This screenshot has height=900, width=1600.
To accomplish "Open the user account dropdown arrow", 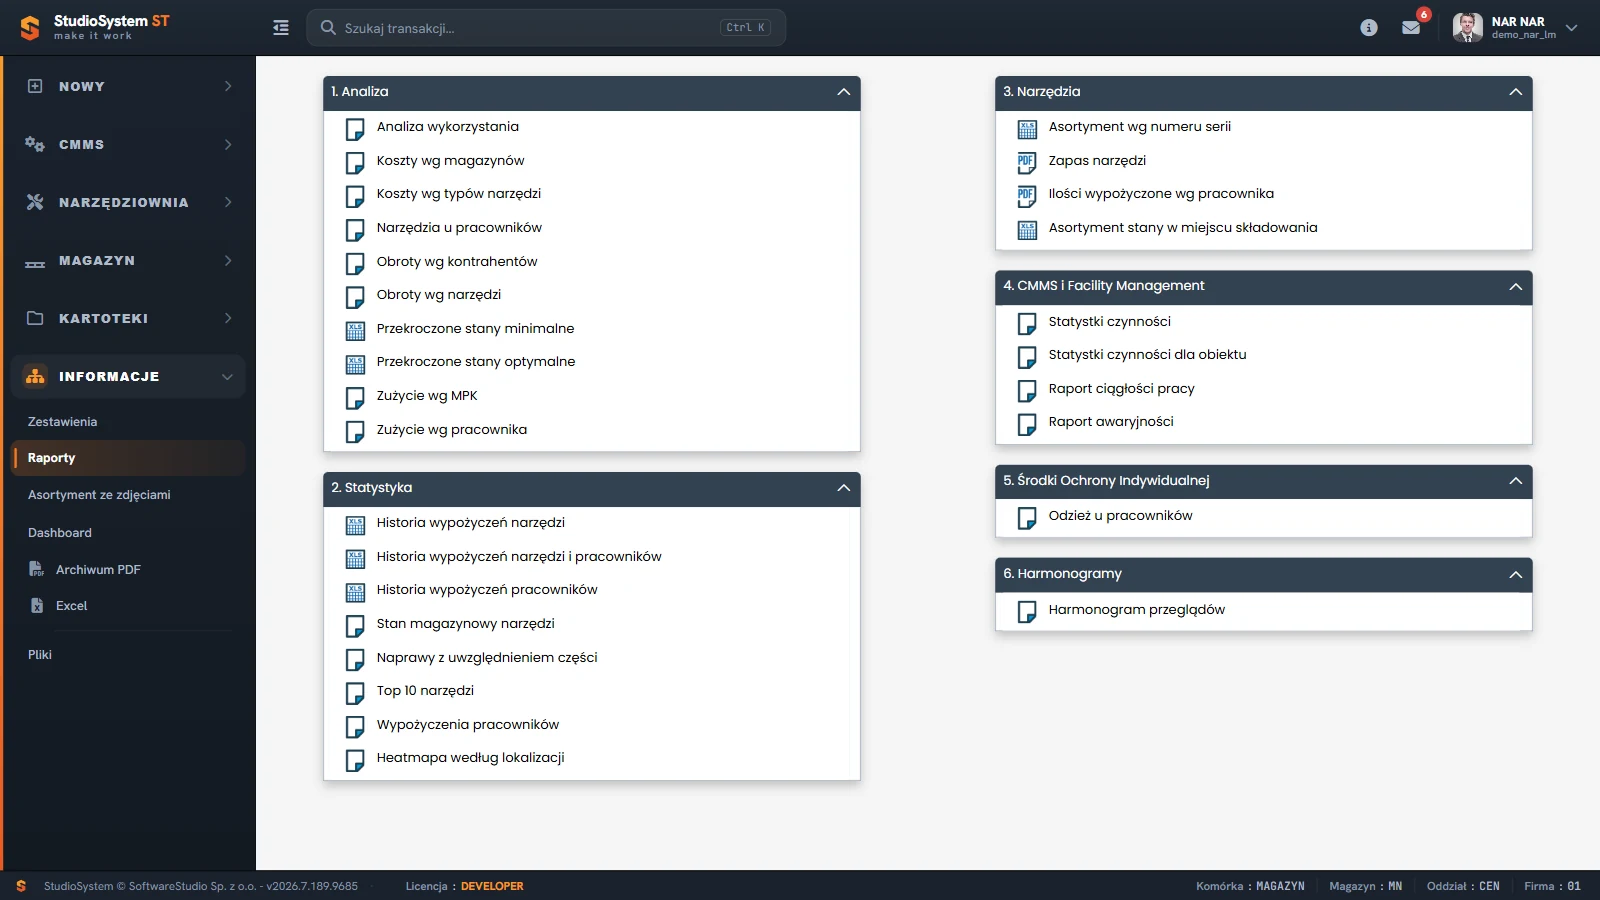I will [x=1572, y=28].
